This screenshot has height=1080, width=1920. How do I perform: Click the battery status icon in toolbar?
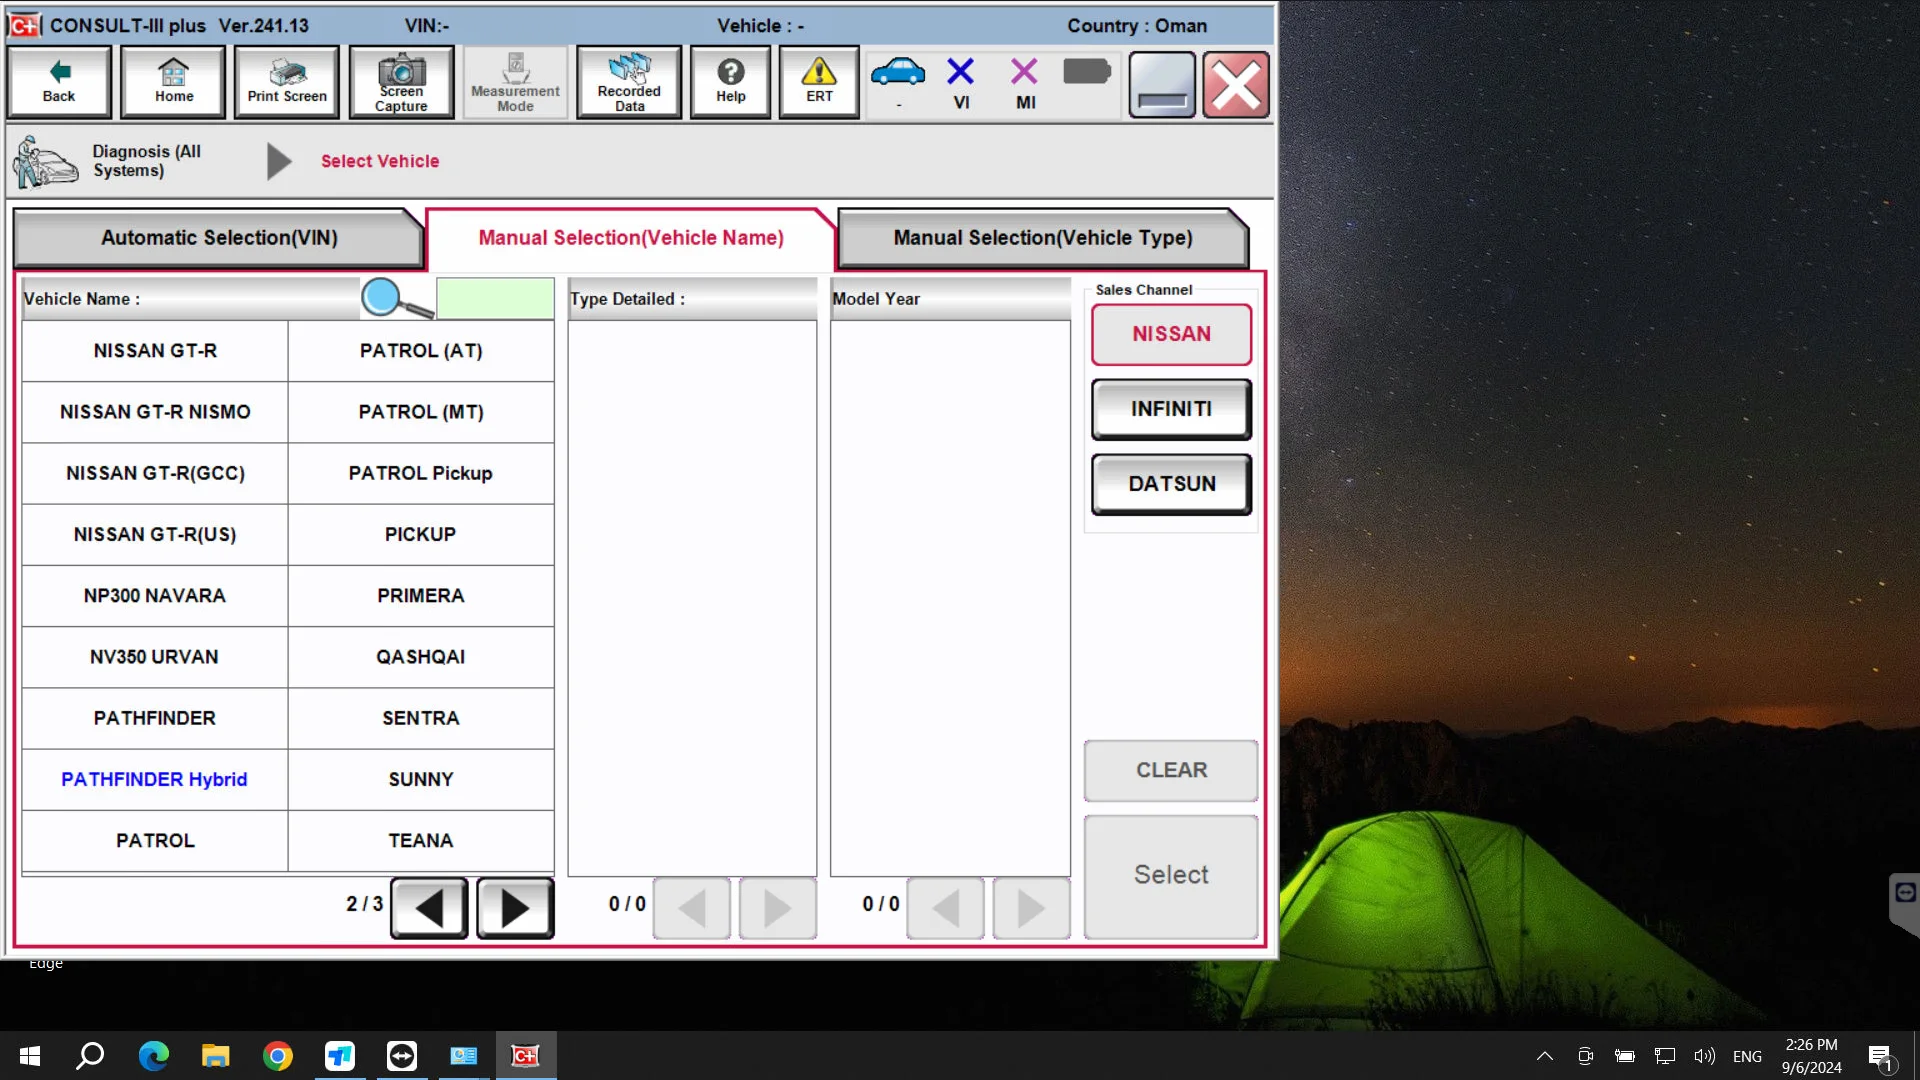tap(1087, 72)
